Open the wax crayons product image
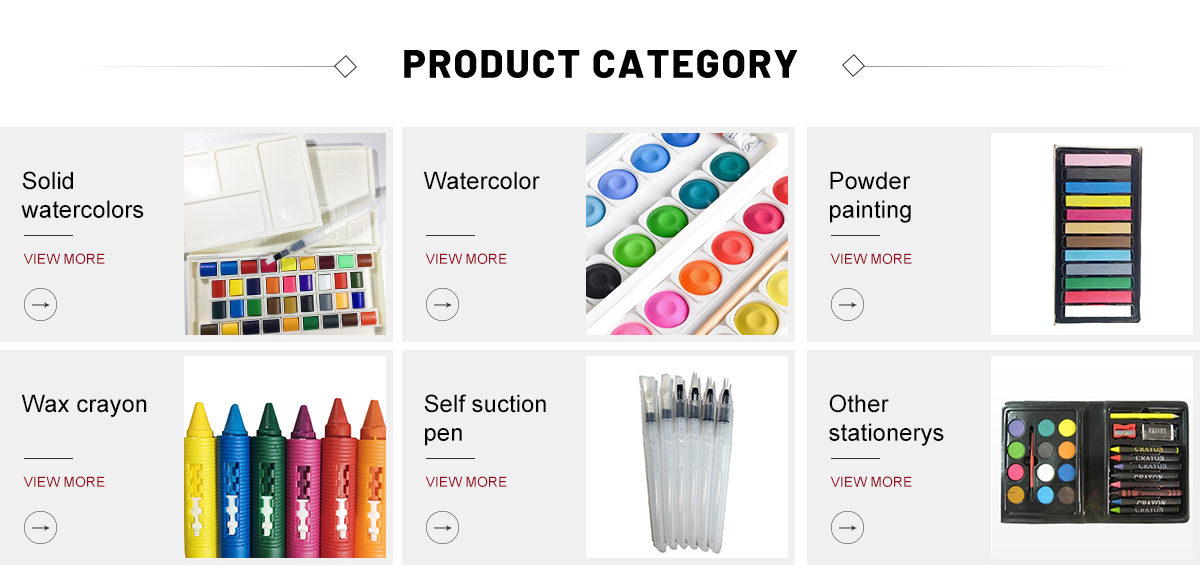 coord(285,457)
